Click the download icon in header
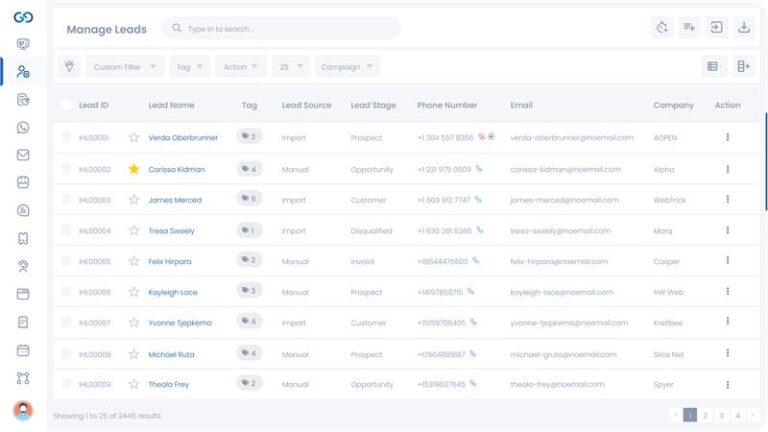Viewport: 768px width, 432px height. pos(744,27)
